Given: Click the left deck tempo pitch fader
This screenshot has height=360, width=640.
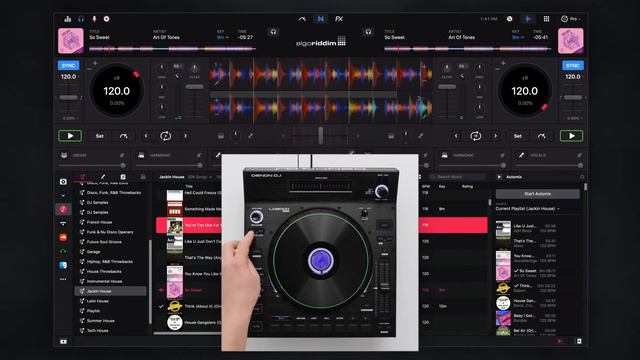Looking at the screenshot, I should [68, 98].
